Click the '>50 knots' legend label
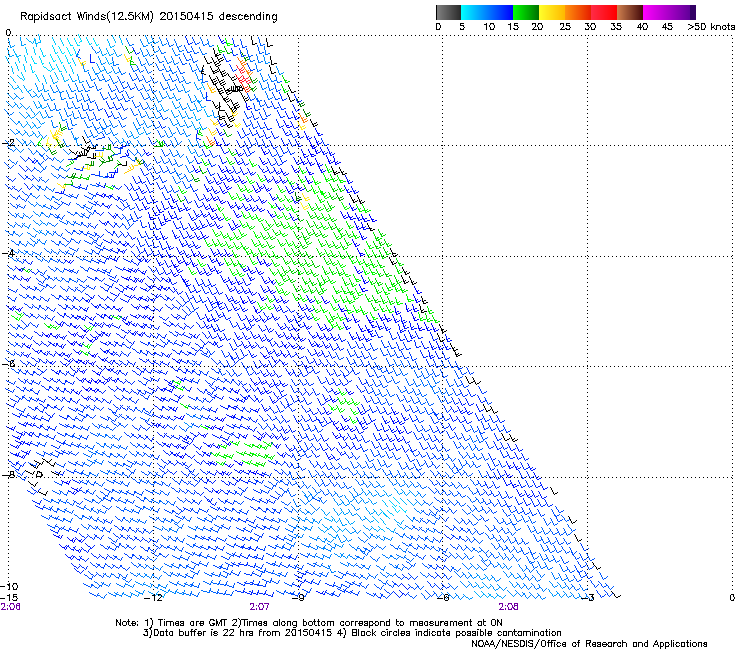This screenshot has height=650, width=740. [711, 27]
